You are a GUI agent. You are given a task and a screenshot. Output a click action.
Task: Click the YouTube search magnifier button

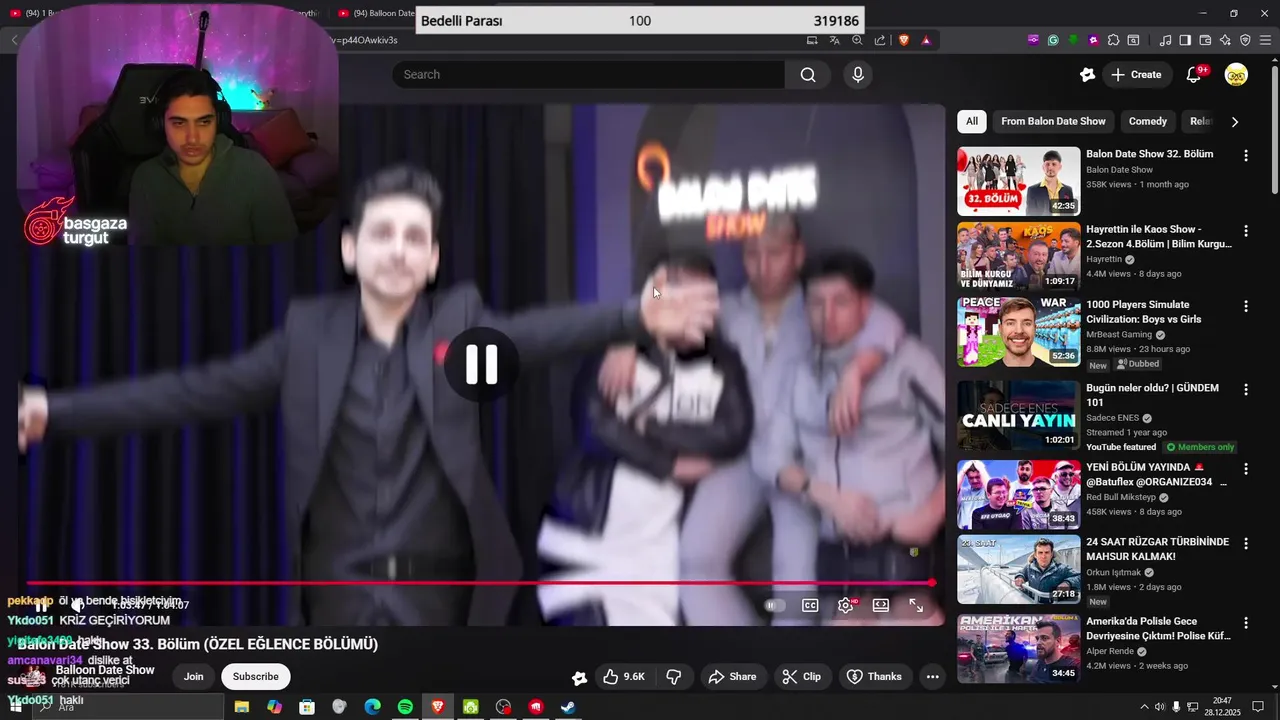pos(808,75)
